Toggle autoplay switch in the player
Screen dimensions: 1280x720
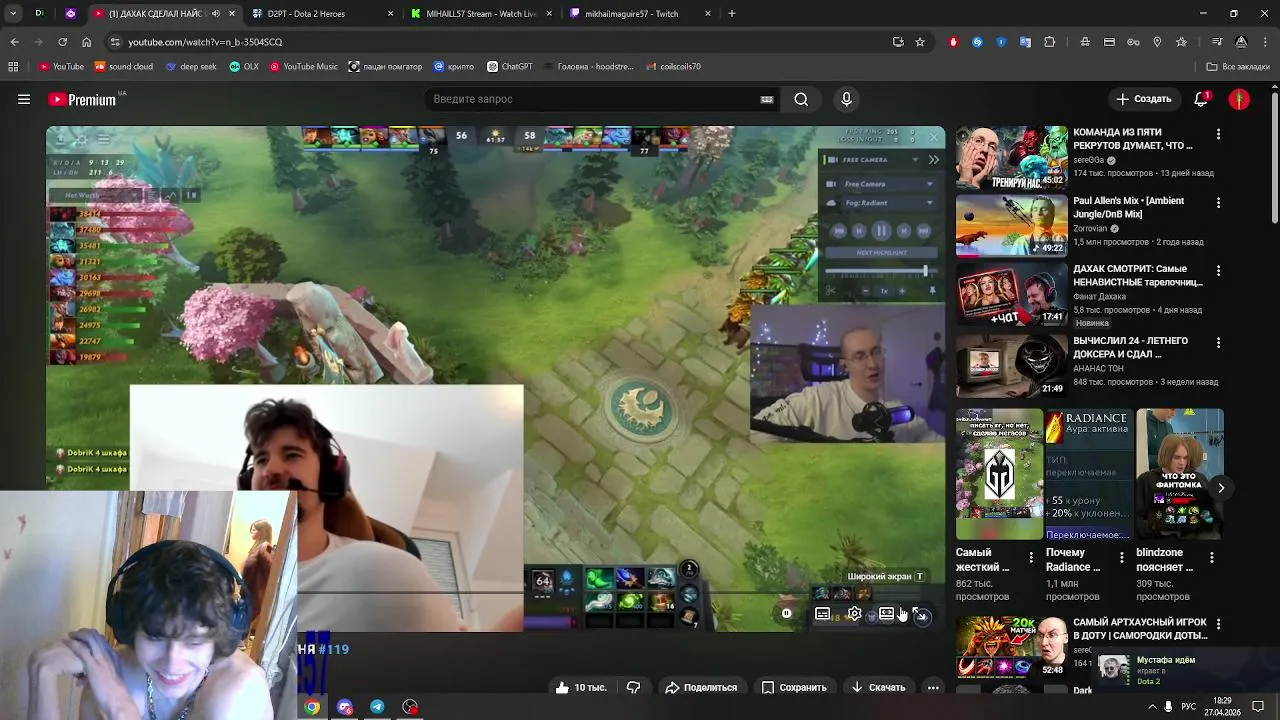[x=787, y=614]
